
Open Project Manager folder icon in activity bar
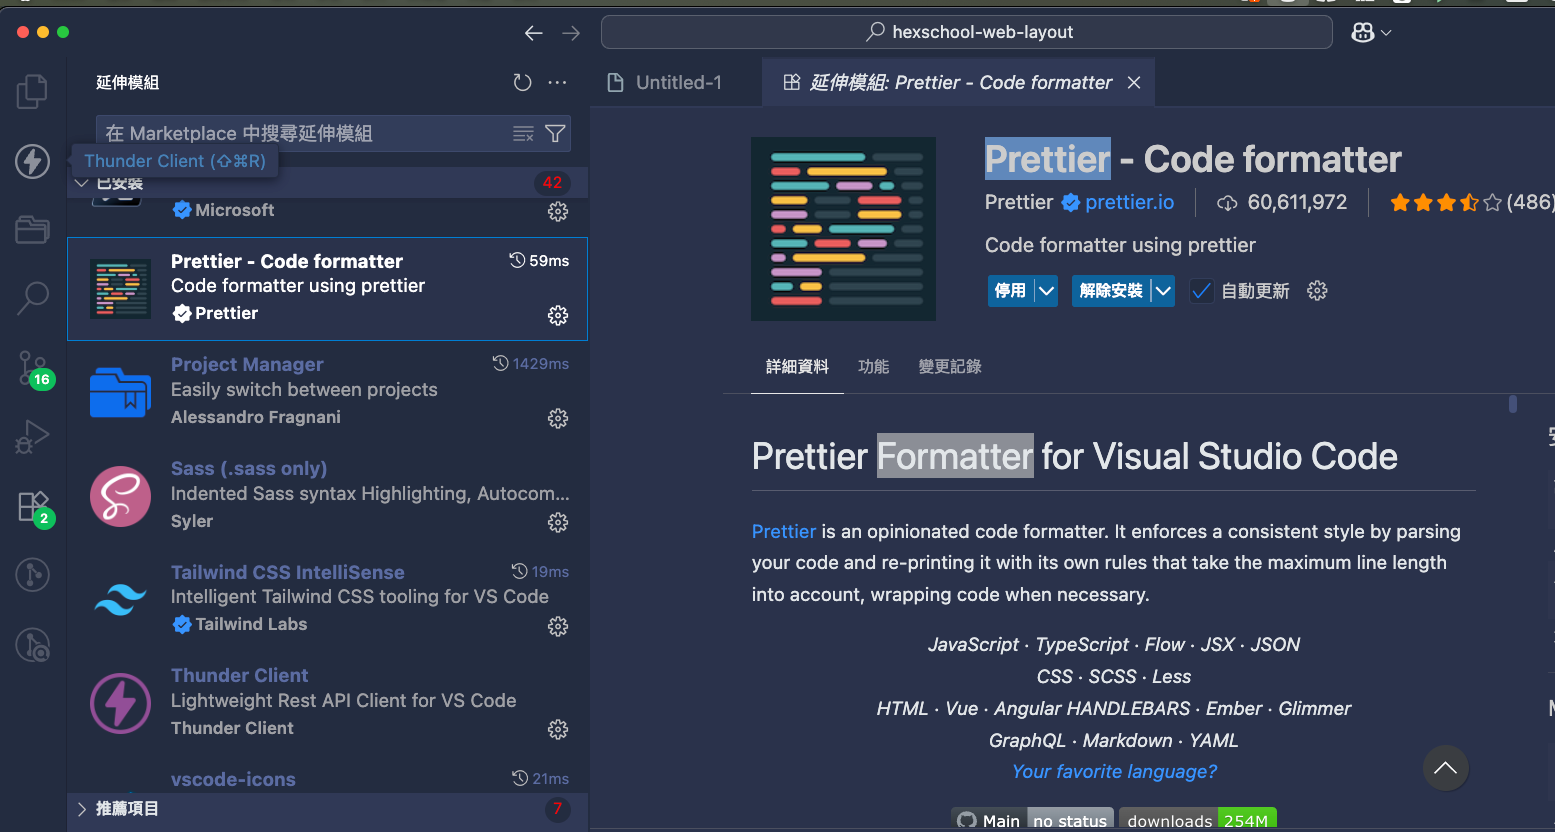[x=32, y=230]
